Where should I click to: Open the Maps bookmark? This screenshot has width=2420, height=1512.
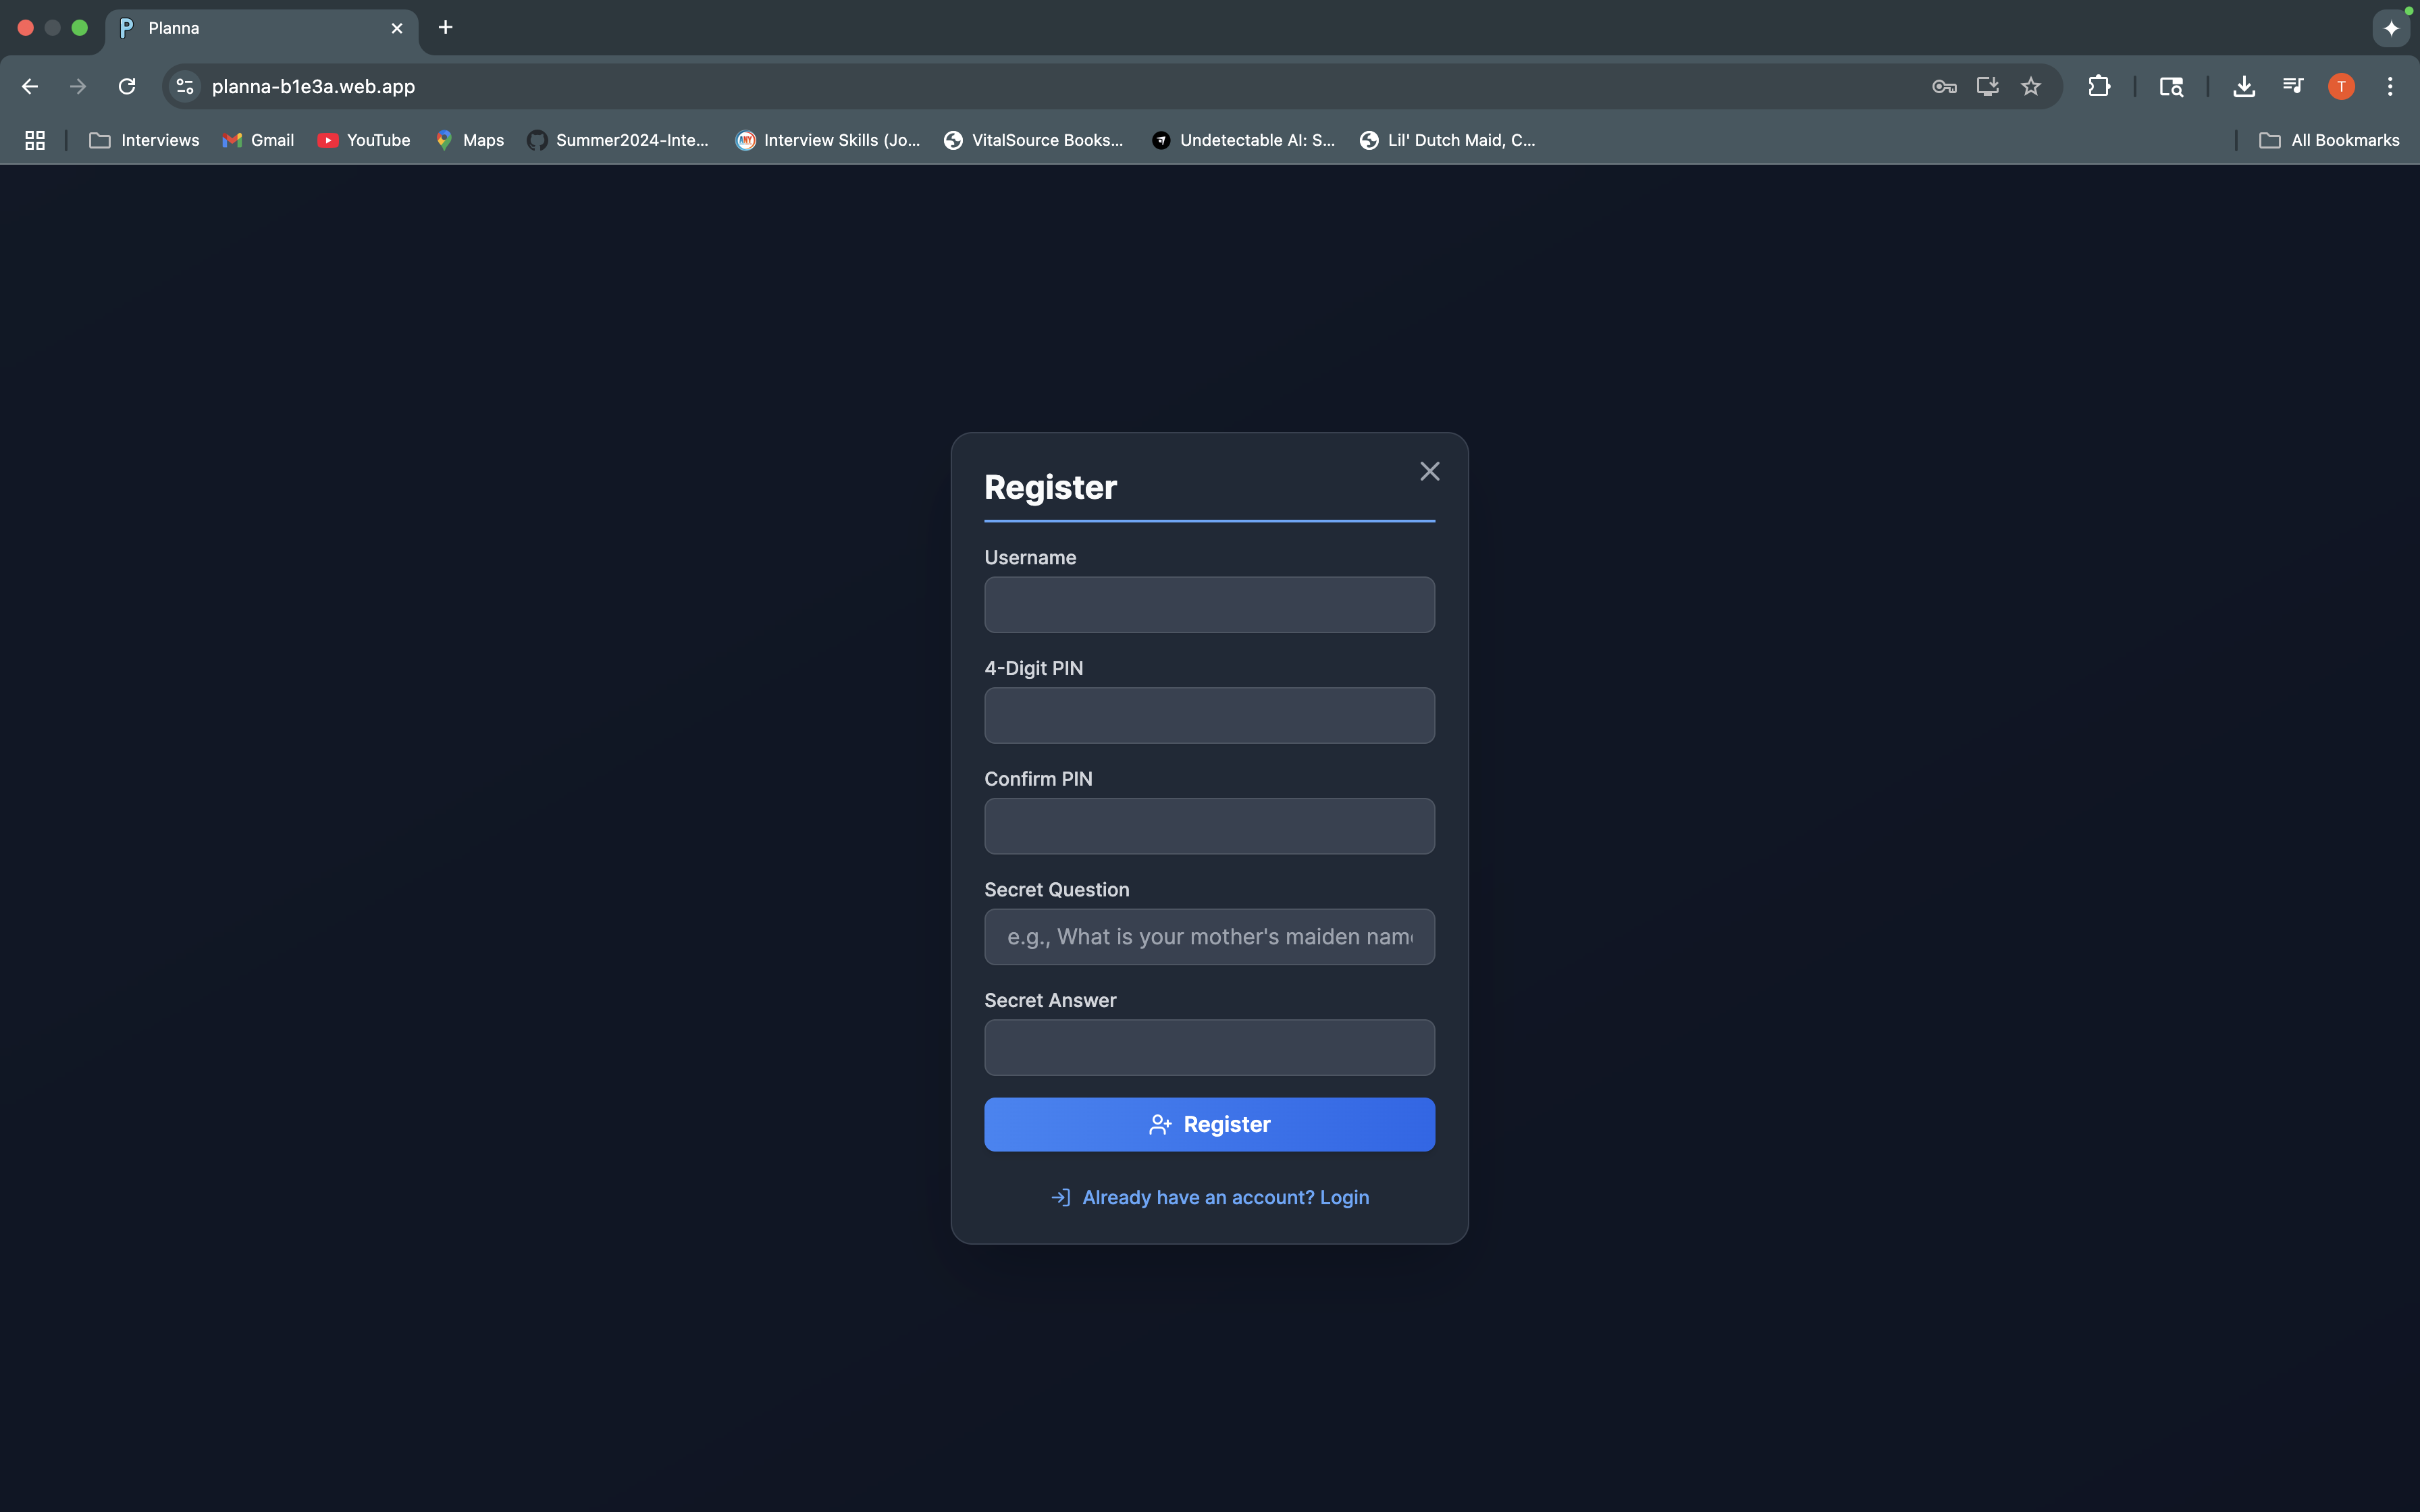tap(469, 140)
